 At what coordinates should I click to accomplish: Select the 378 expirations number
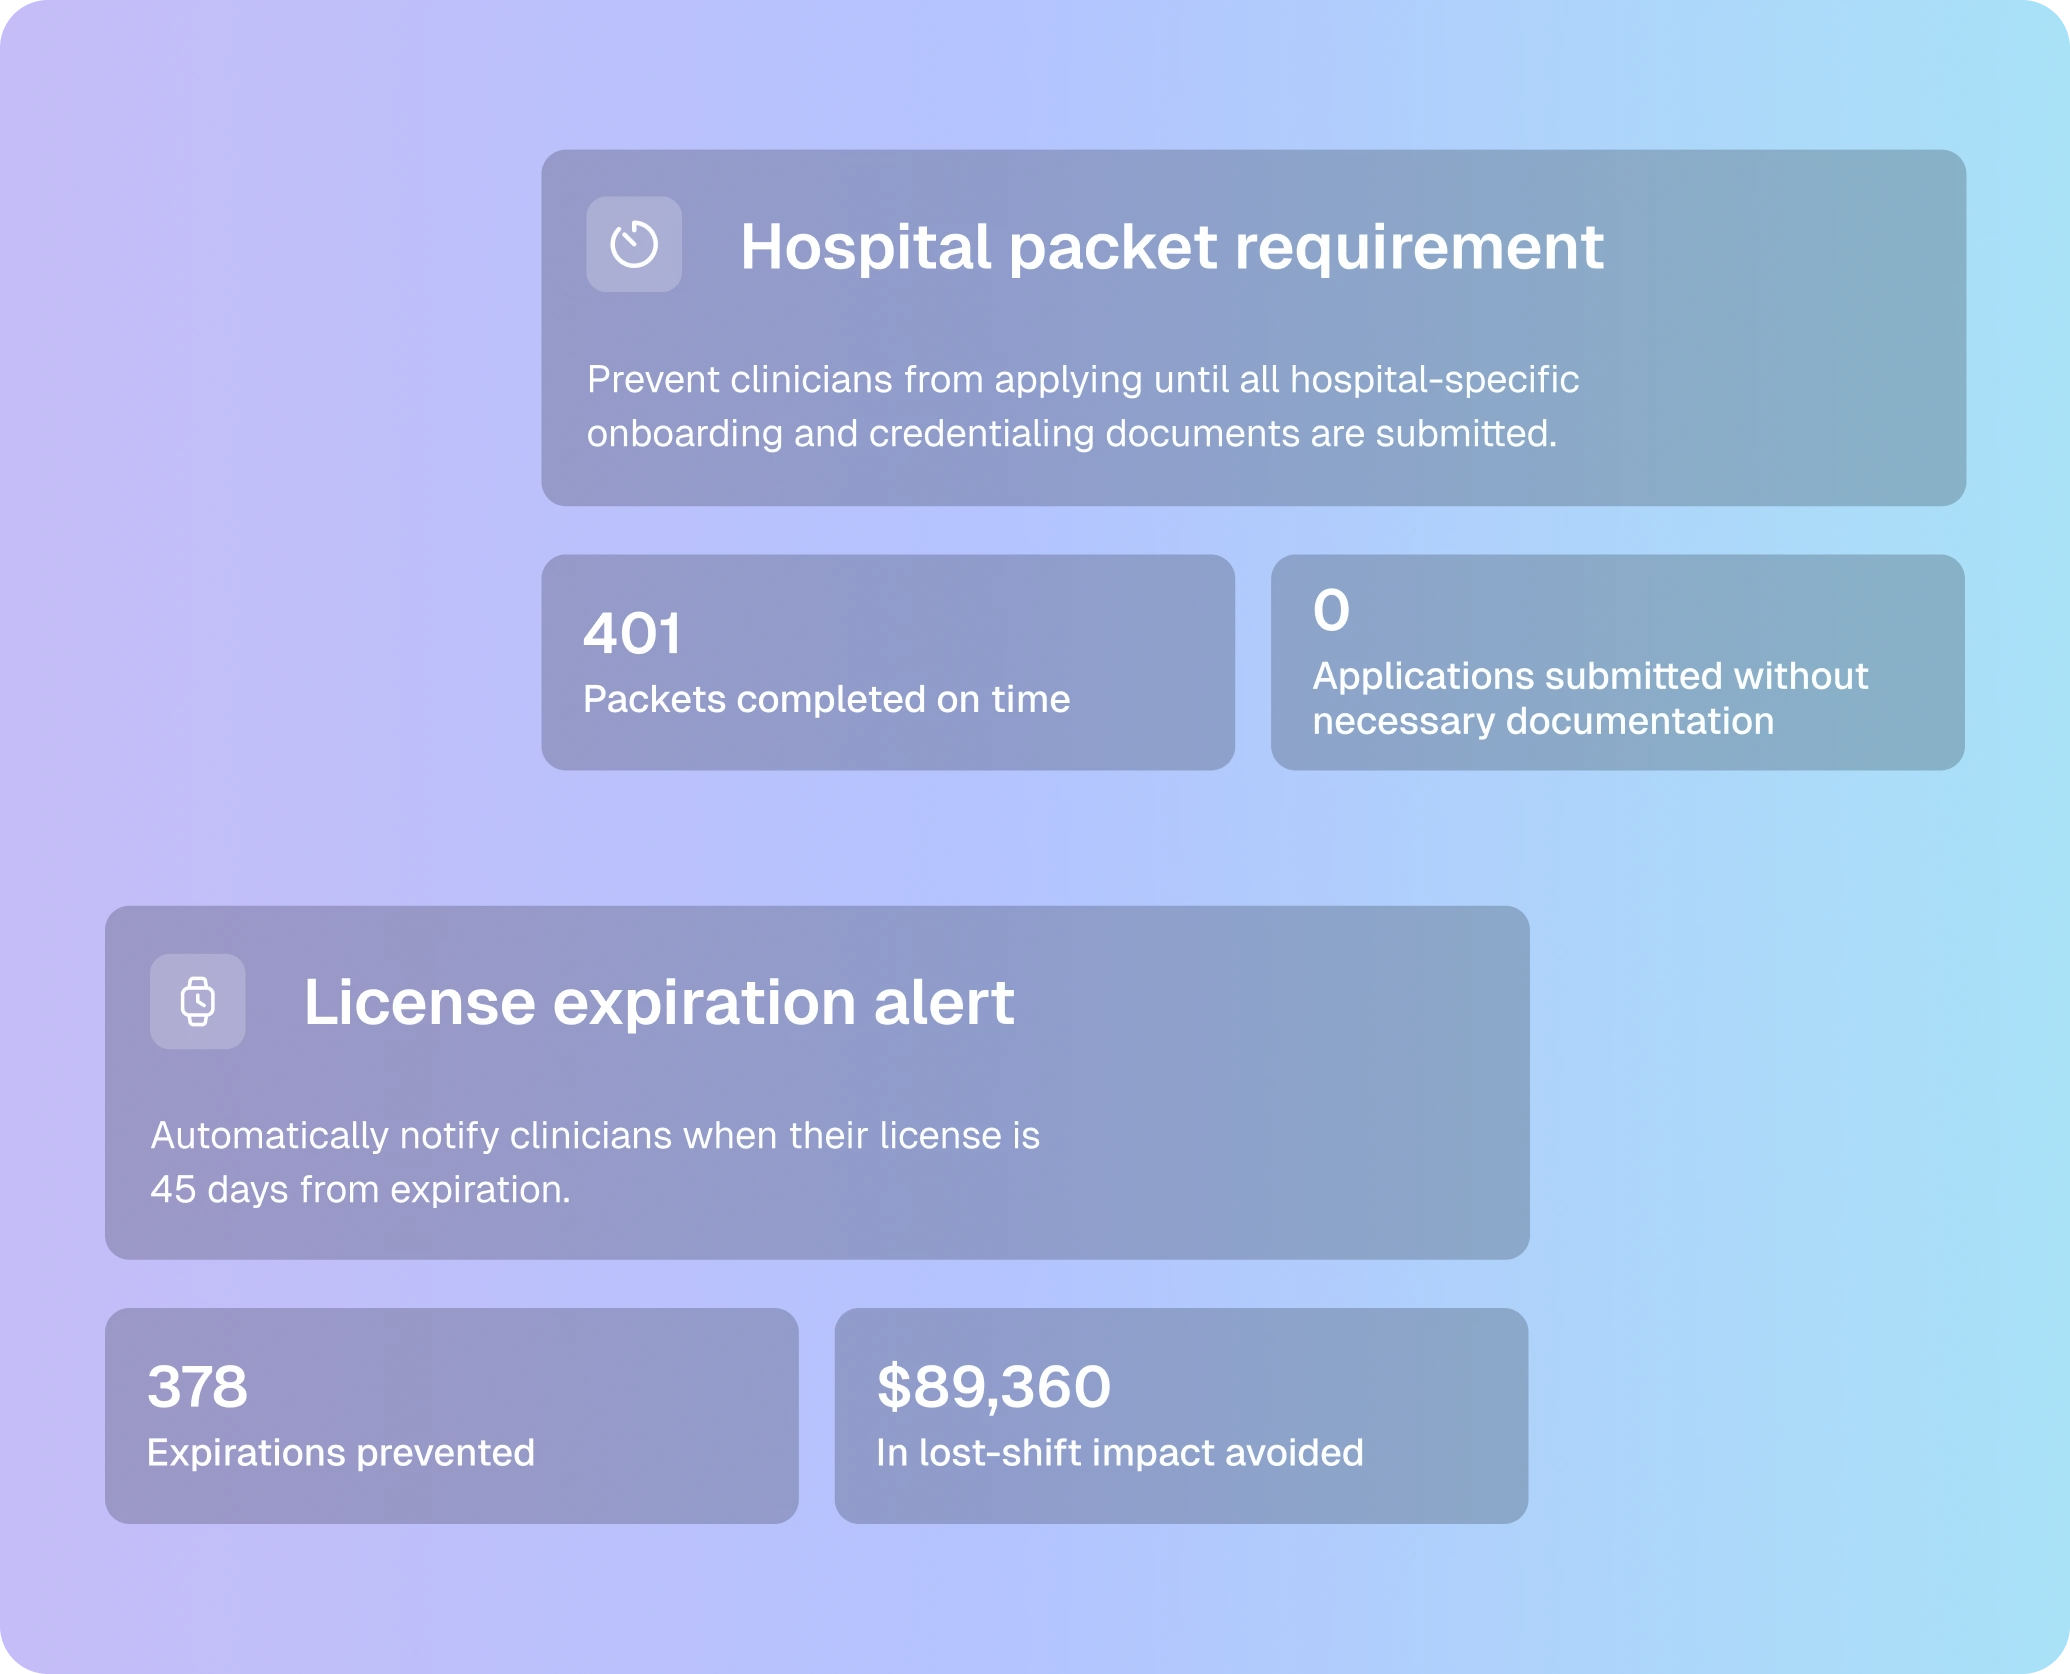tap(197, 1386)
